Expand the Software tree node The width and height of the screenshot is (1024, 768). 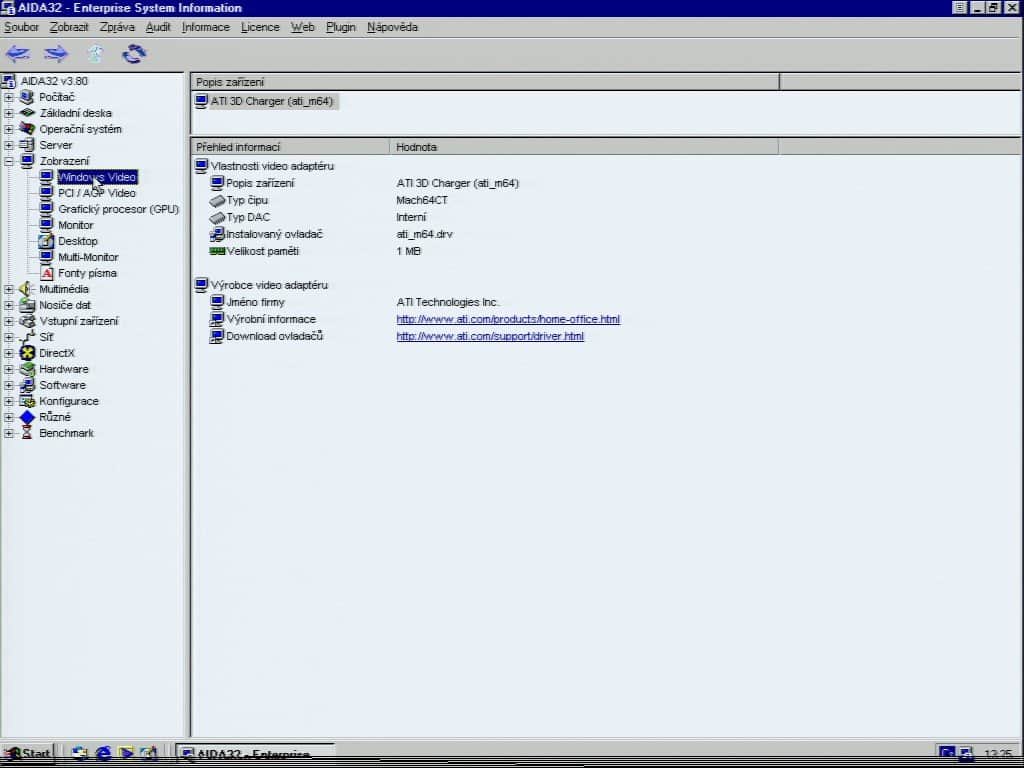(x=8, y=385)
